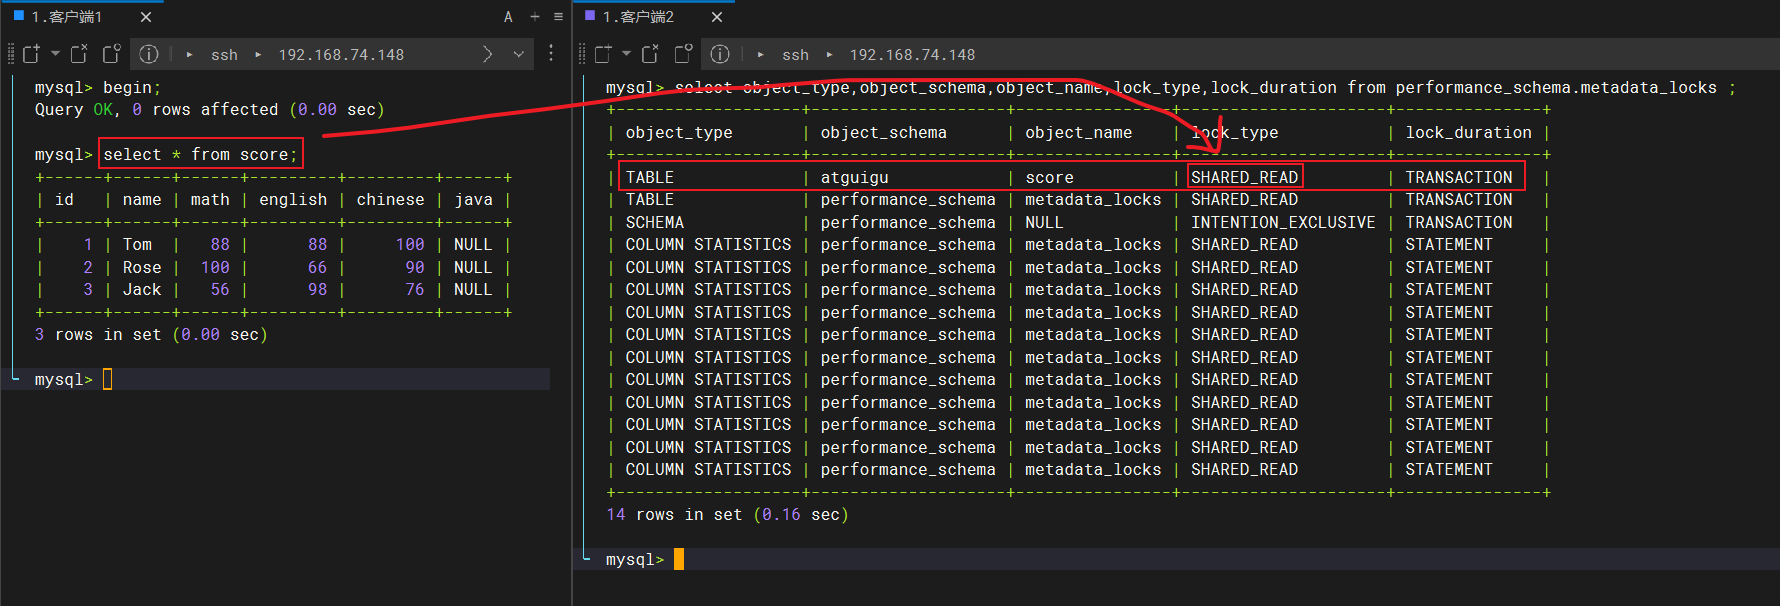Expand the new session dropdown arrow in 客户端1 toolbar

(55, 54)
